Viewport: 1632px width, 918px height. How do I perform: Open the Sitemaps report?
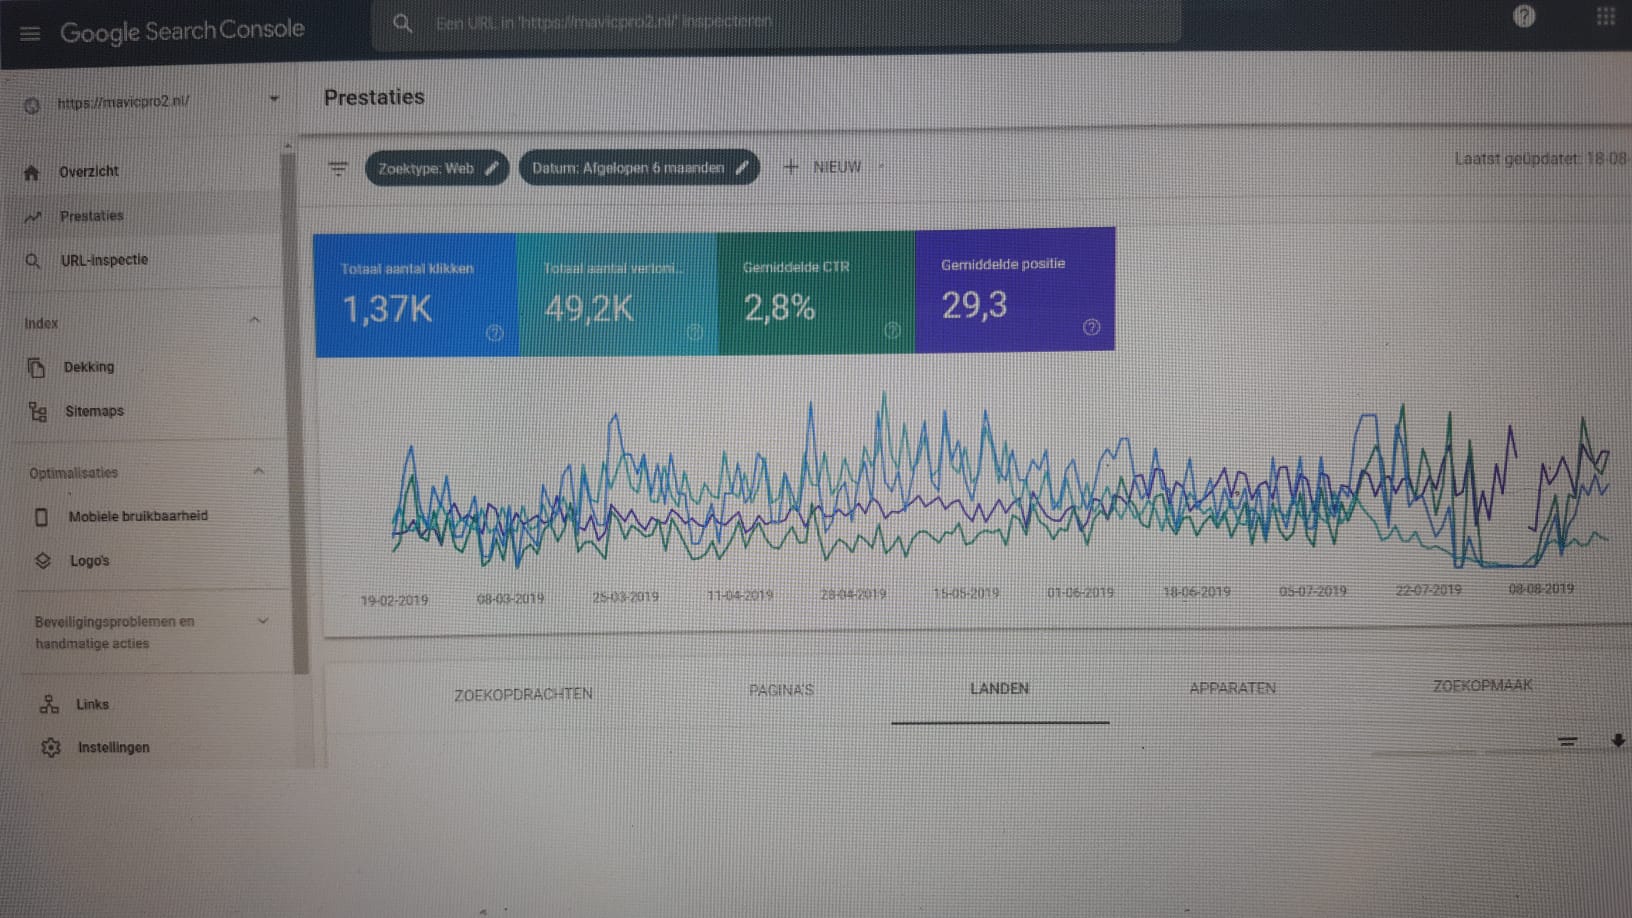(95, 411)
